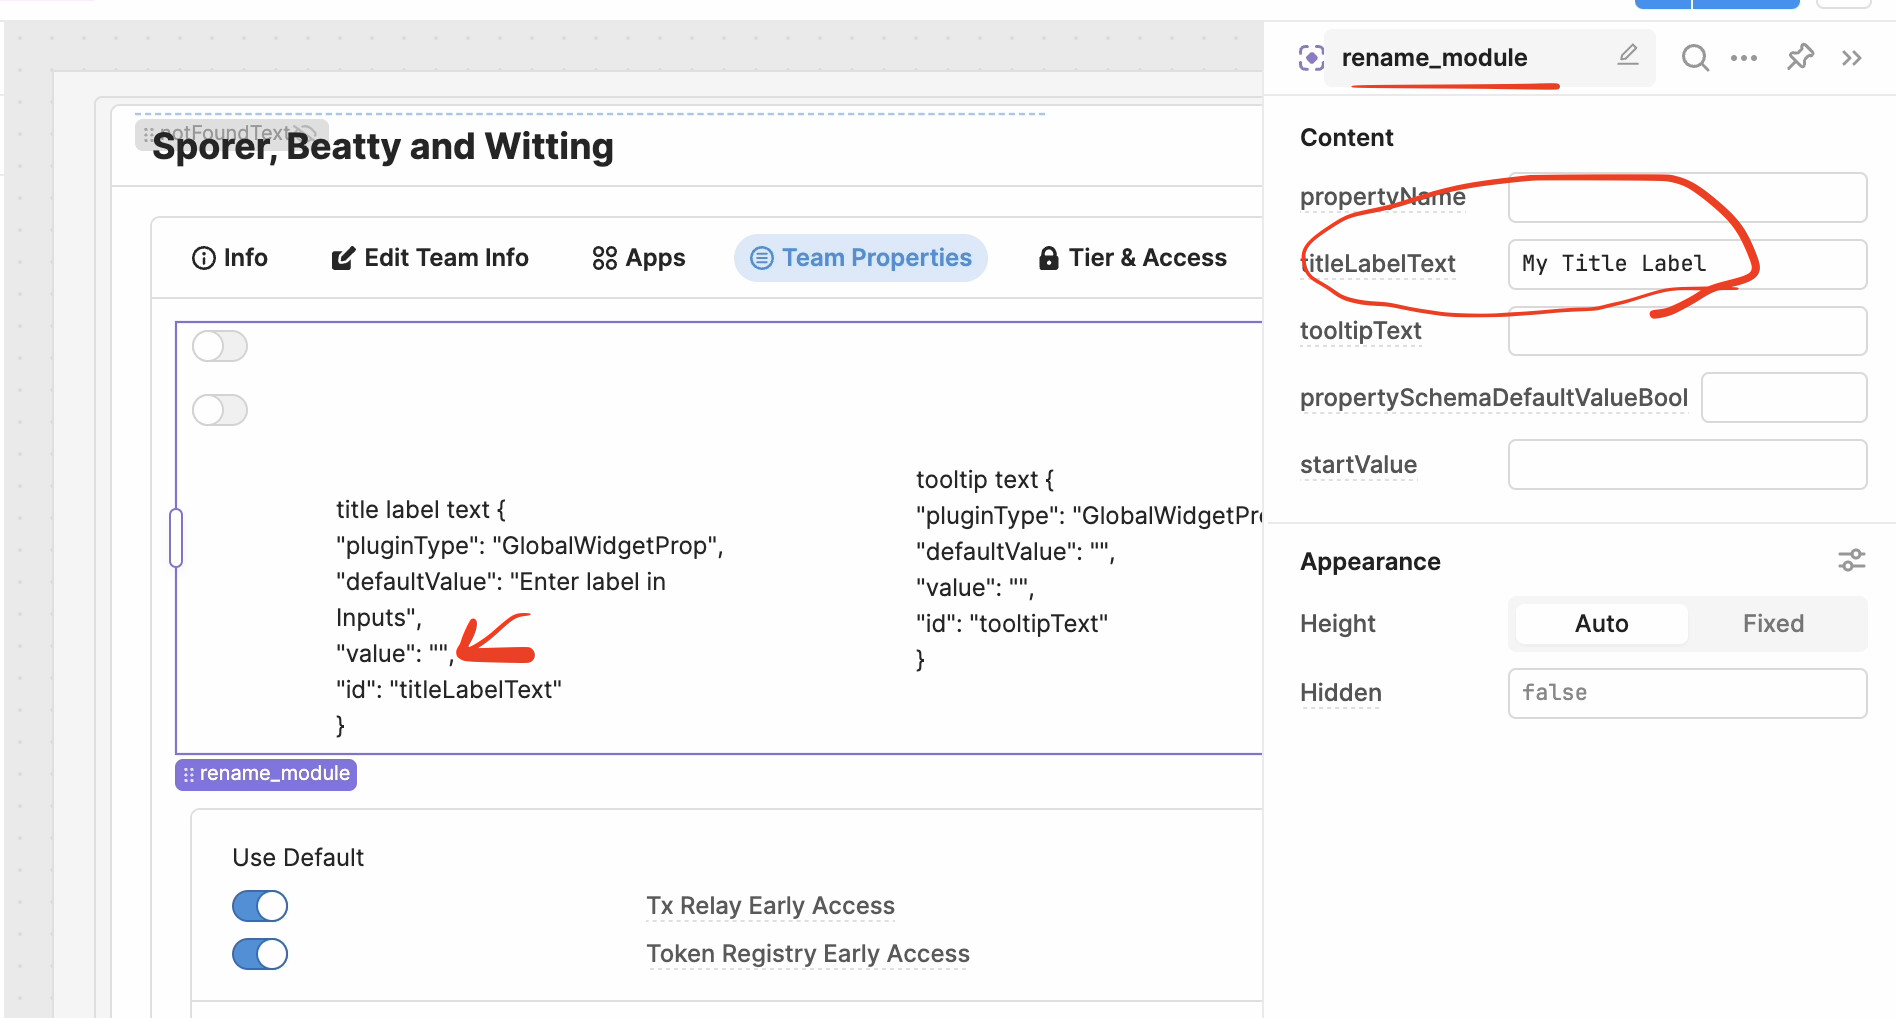Open the Edit Team Info tab

point(430,258)
